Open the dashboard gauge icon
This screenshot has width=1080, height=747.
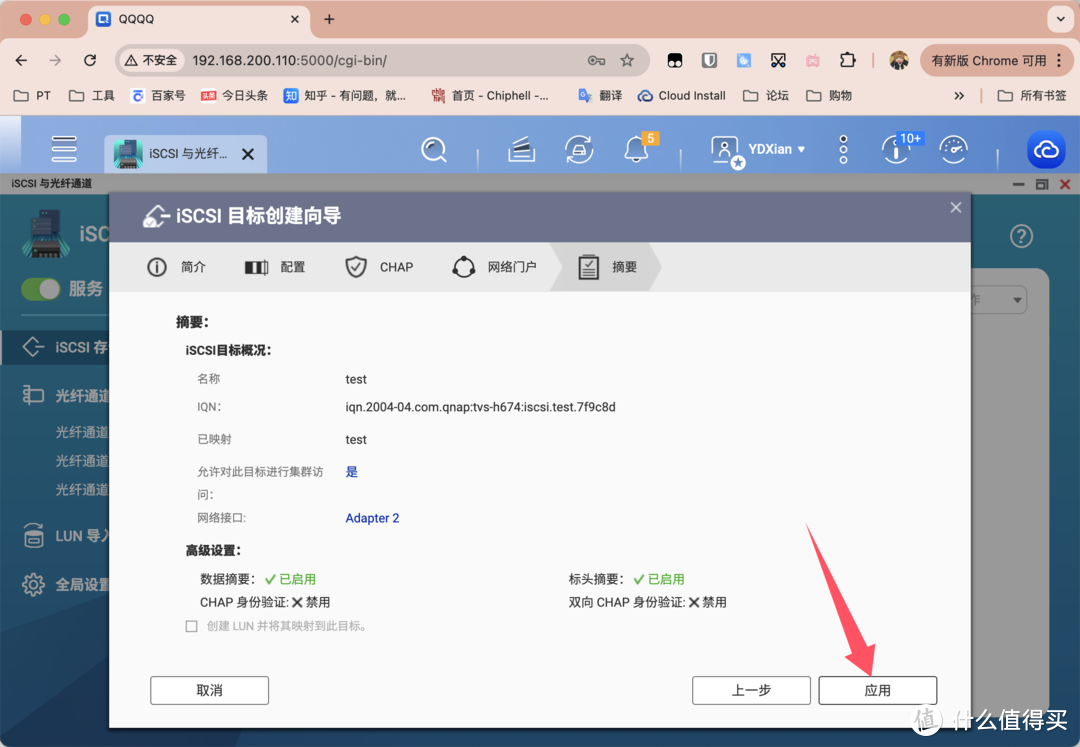coord(954,150)
